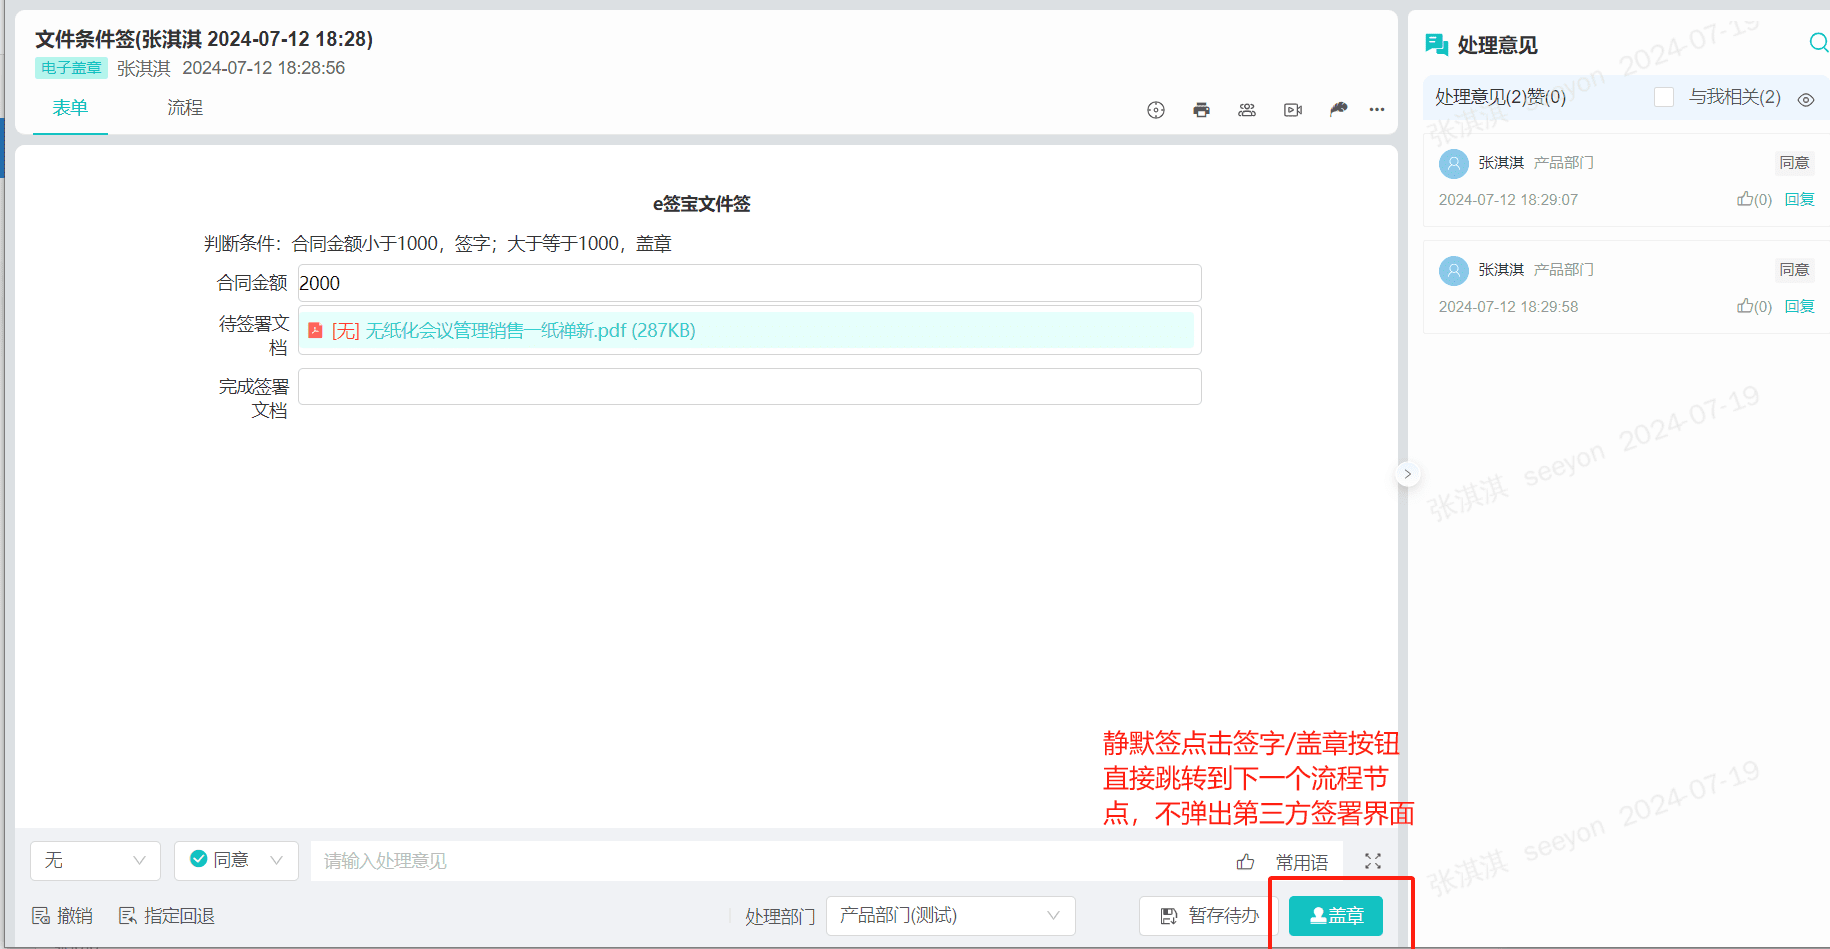Expand the opinion box to fullscreen

click(1373, 861)
